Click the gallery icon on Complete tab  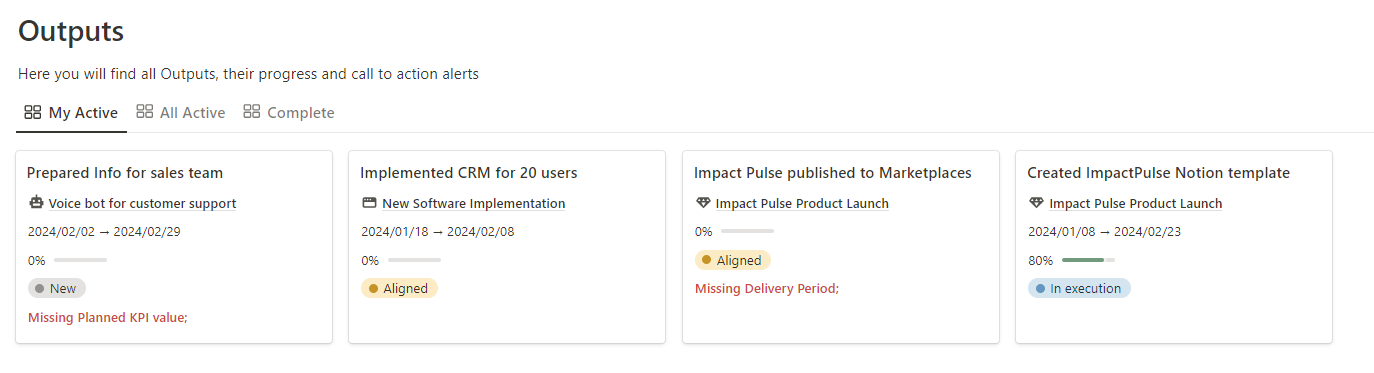pos(251,112)
